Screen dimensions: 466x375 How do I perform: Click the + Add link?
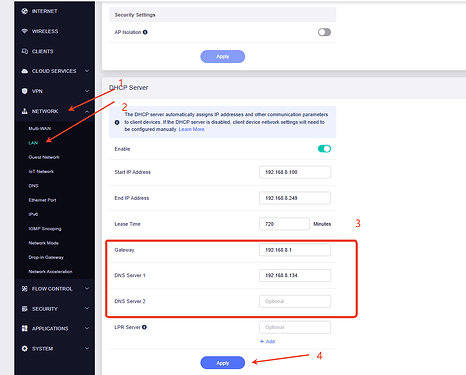click(x=267, y=341)
